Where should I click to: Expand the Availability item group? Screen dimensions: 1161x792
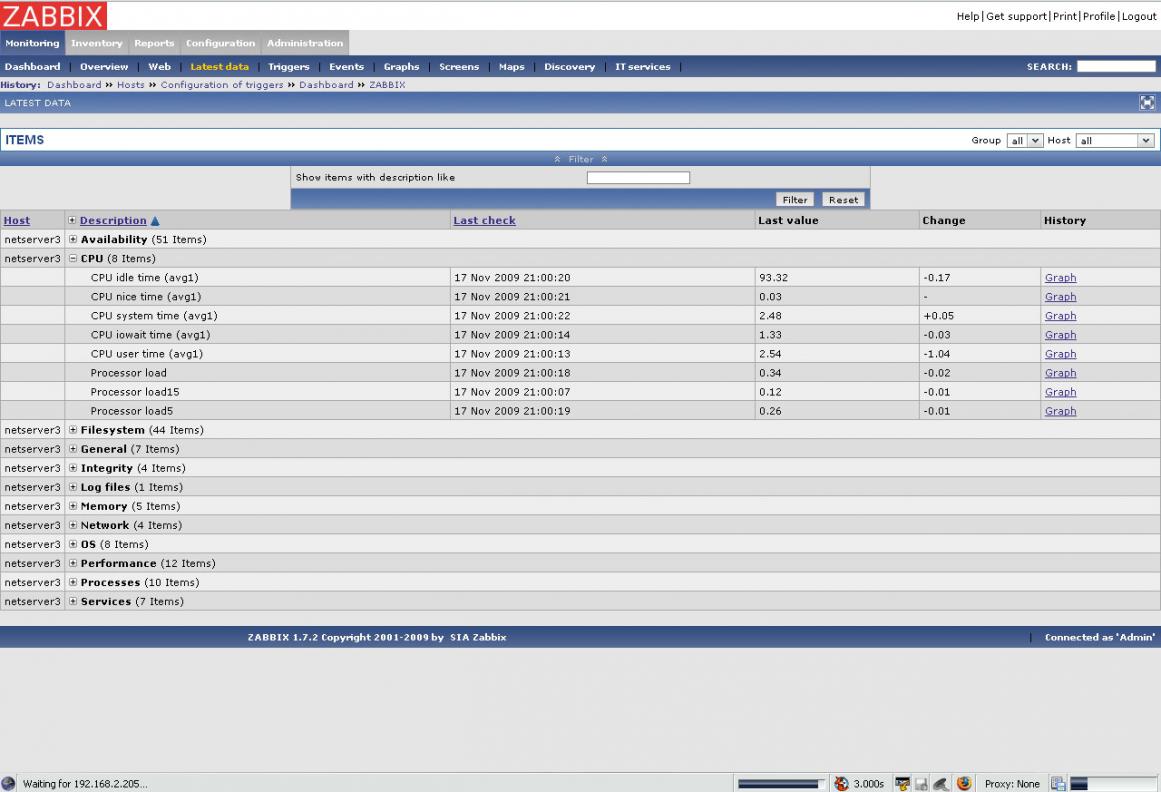tap(73, 239)
